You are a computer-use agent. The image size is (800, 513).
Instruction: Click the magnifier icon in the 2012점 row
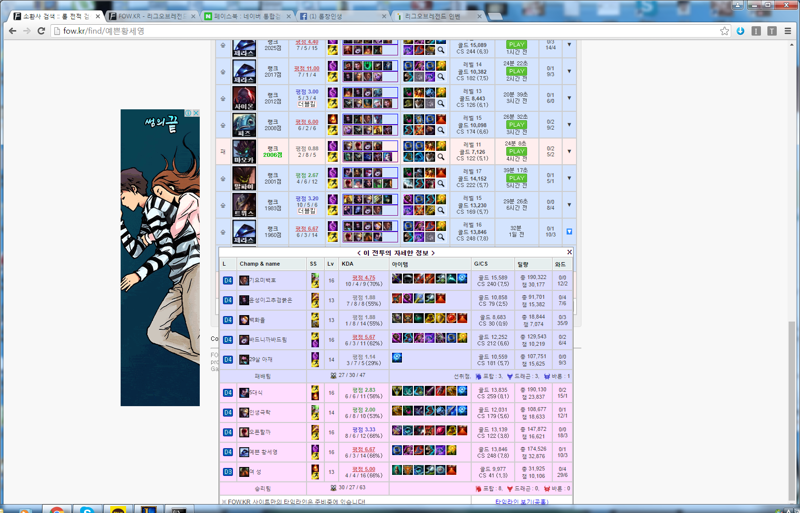click(x=441, y=103)
